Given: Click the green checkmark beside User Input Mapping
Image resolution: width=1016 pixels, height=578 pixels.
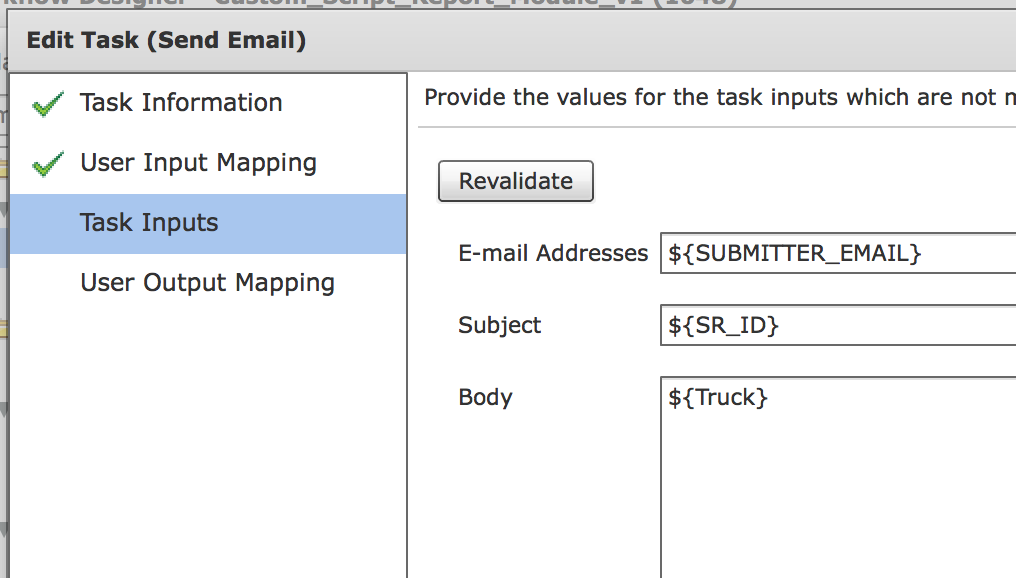Looking at the screenshot, I should (48, 164).
